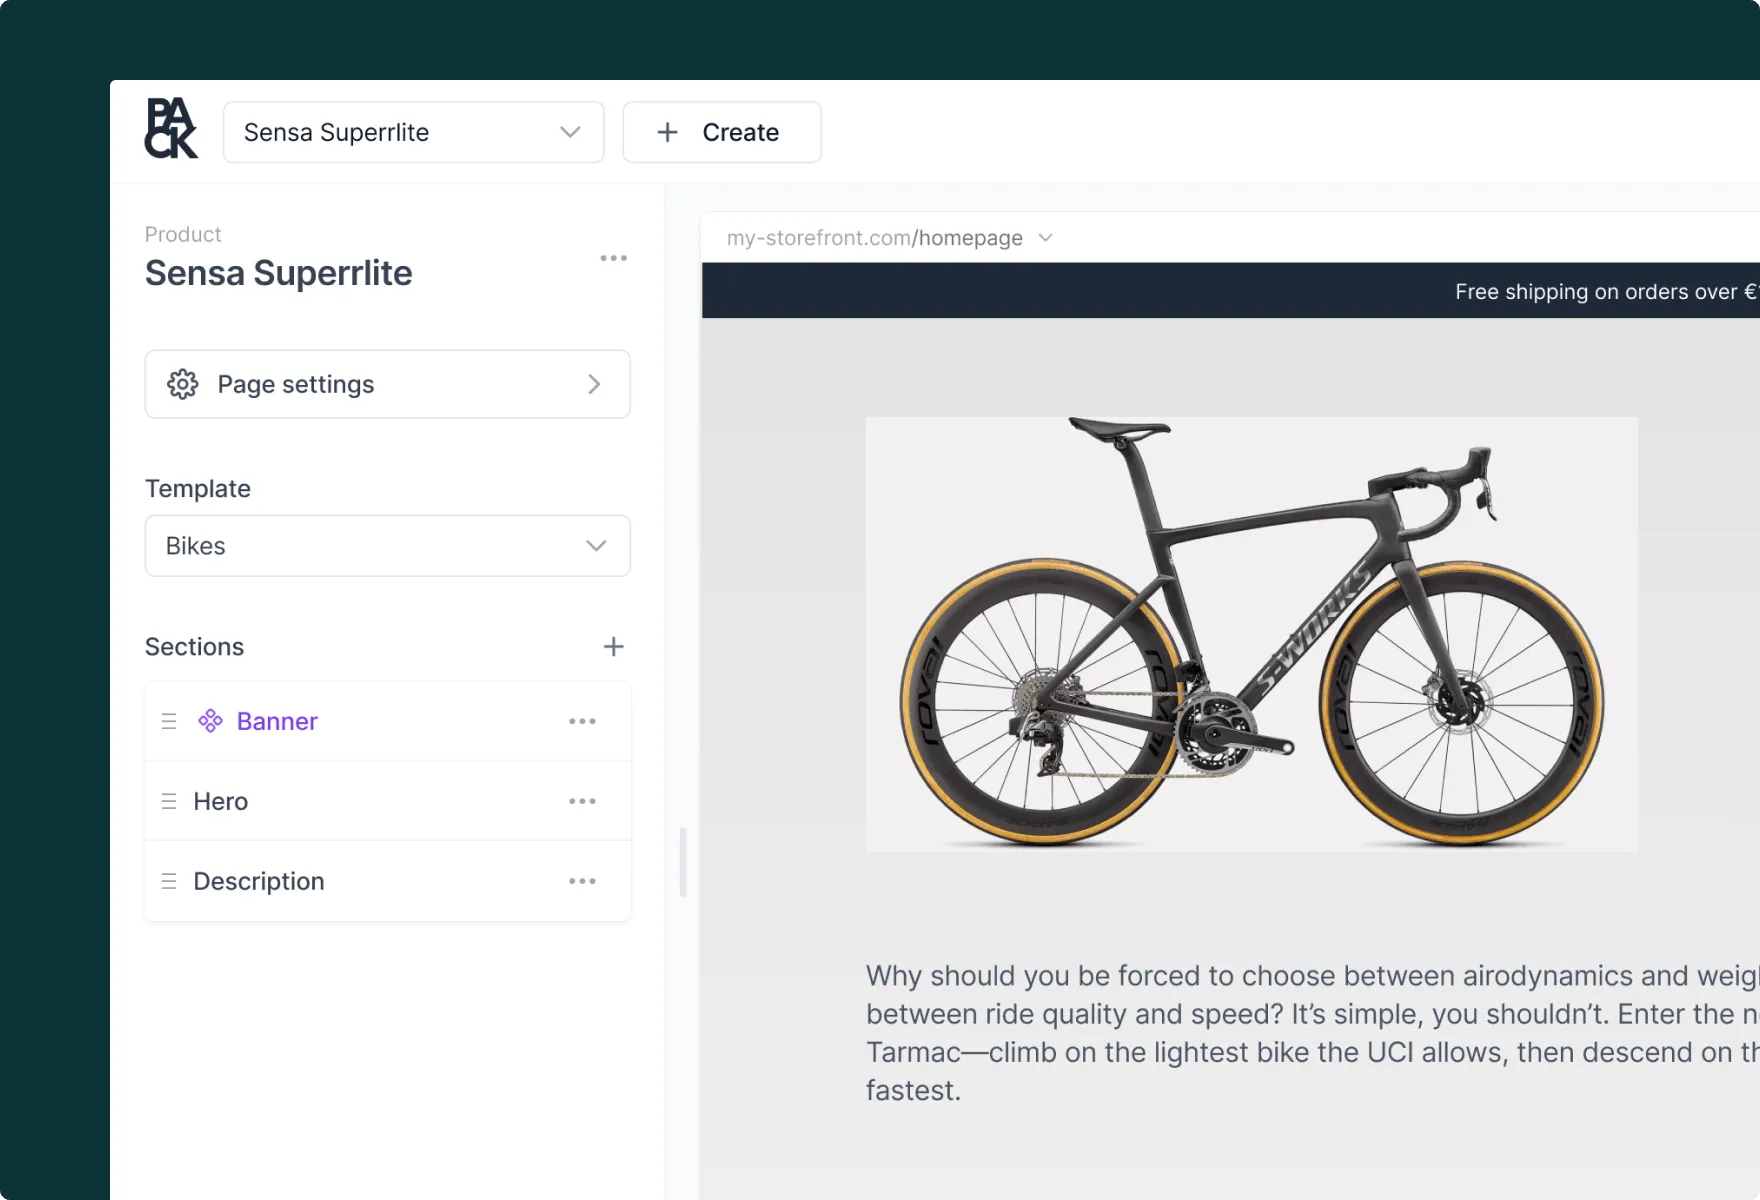This screenshot has height=1200, width=1760.
Task: Click the Sensa Superrlite product title
Action: [x=278, y=273]
